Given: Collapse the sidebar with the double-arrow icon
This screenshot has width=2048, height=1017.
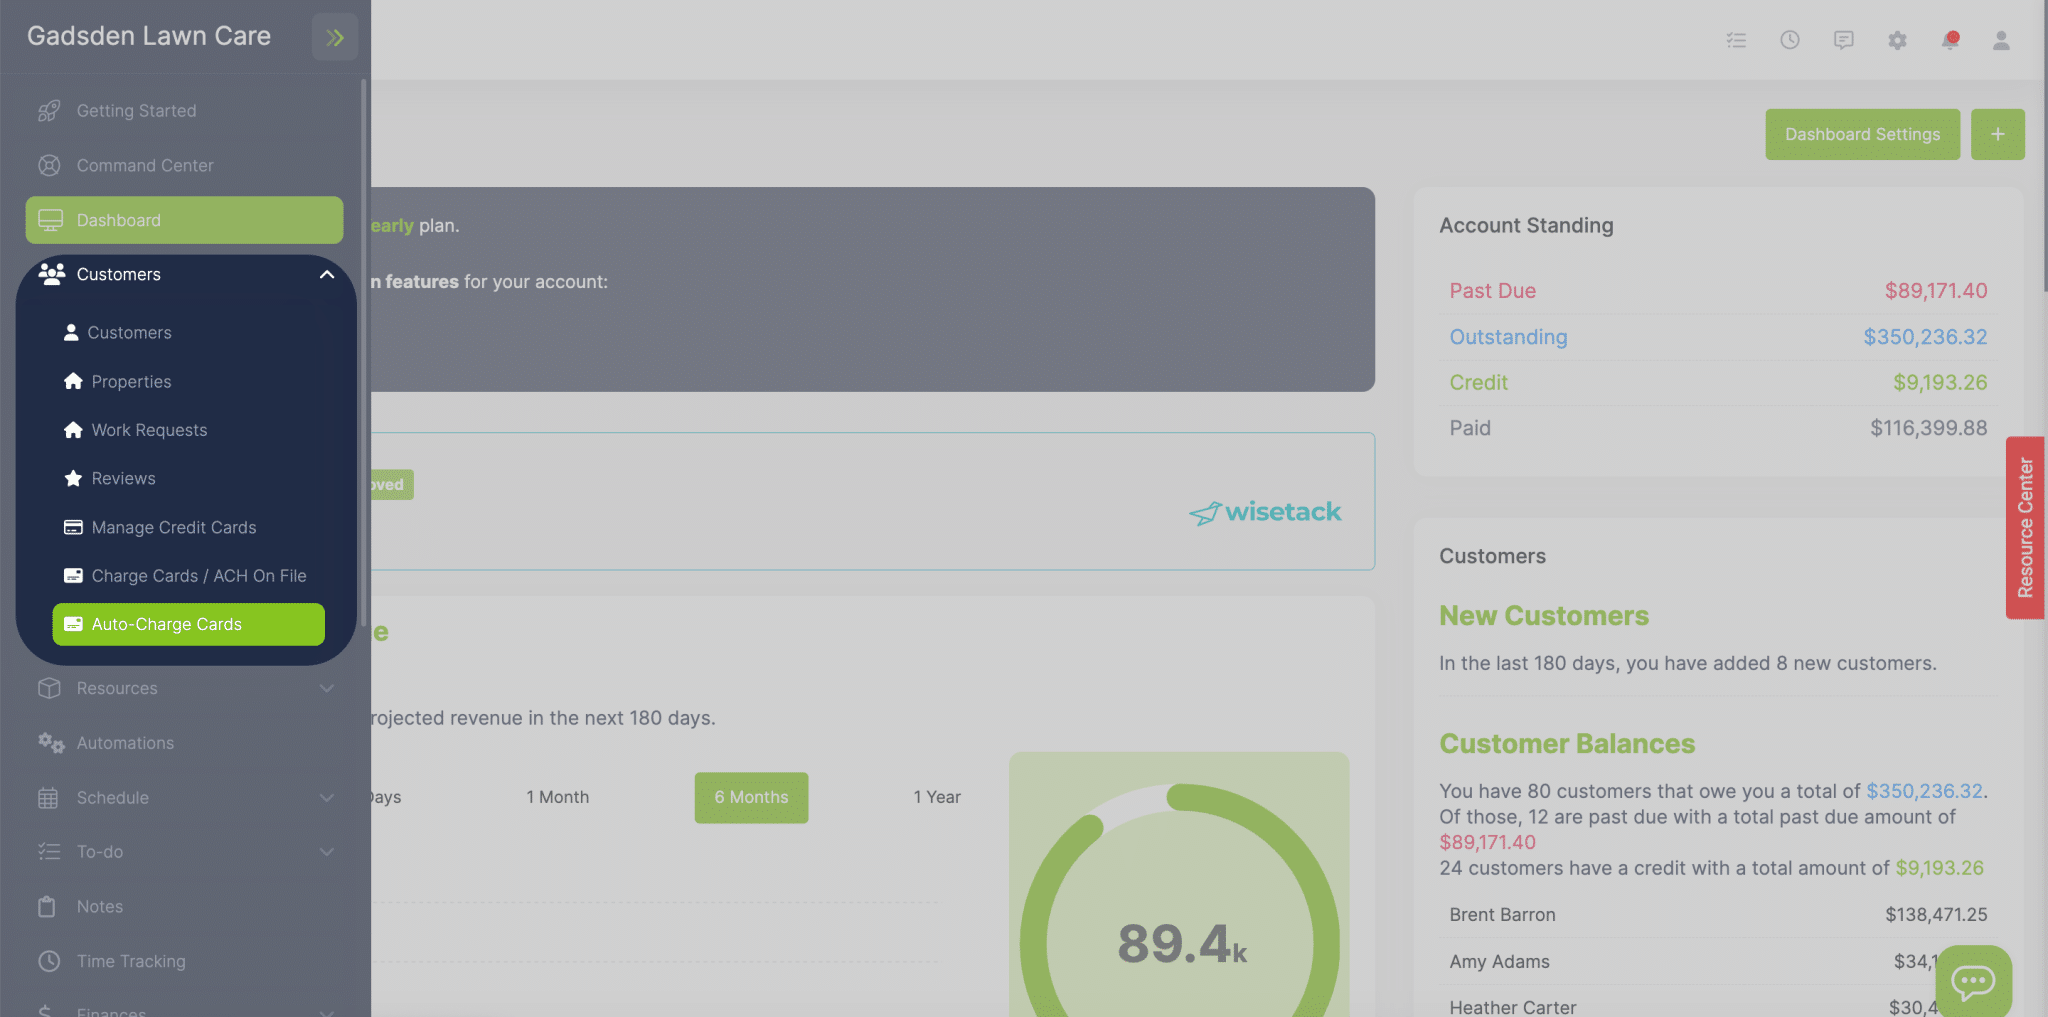Looking at the screenshot, I should 335,36.
